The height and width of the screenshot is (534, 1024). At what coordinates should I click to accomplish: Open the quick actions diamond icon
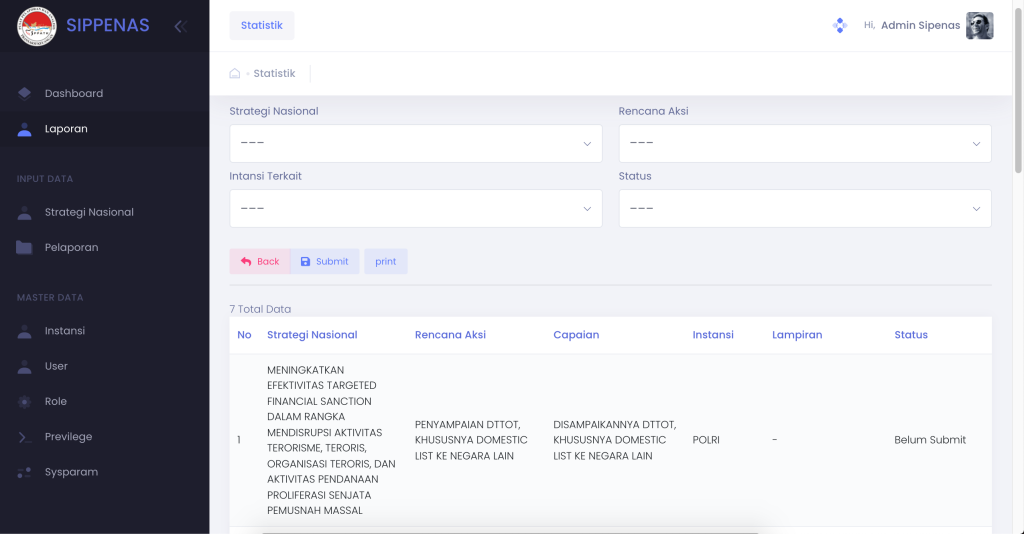pos(840,25)
